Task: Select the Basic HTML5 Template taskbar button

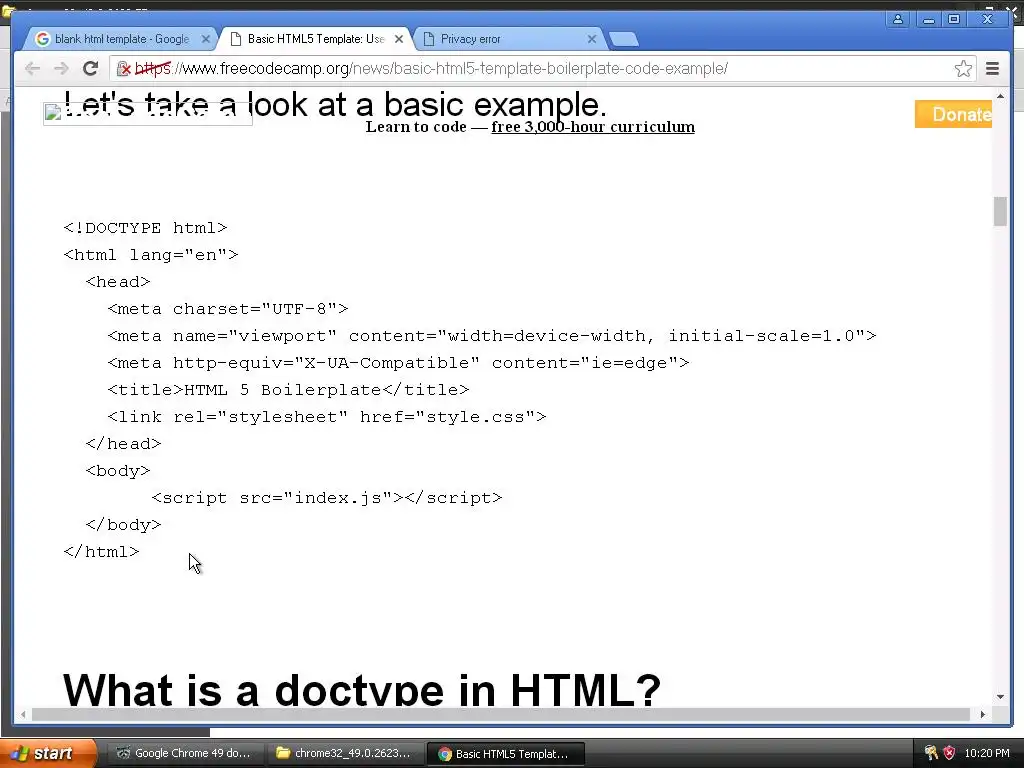Action: click(x=505, y=754)
